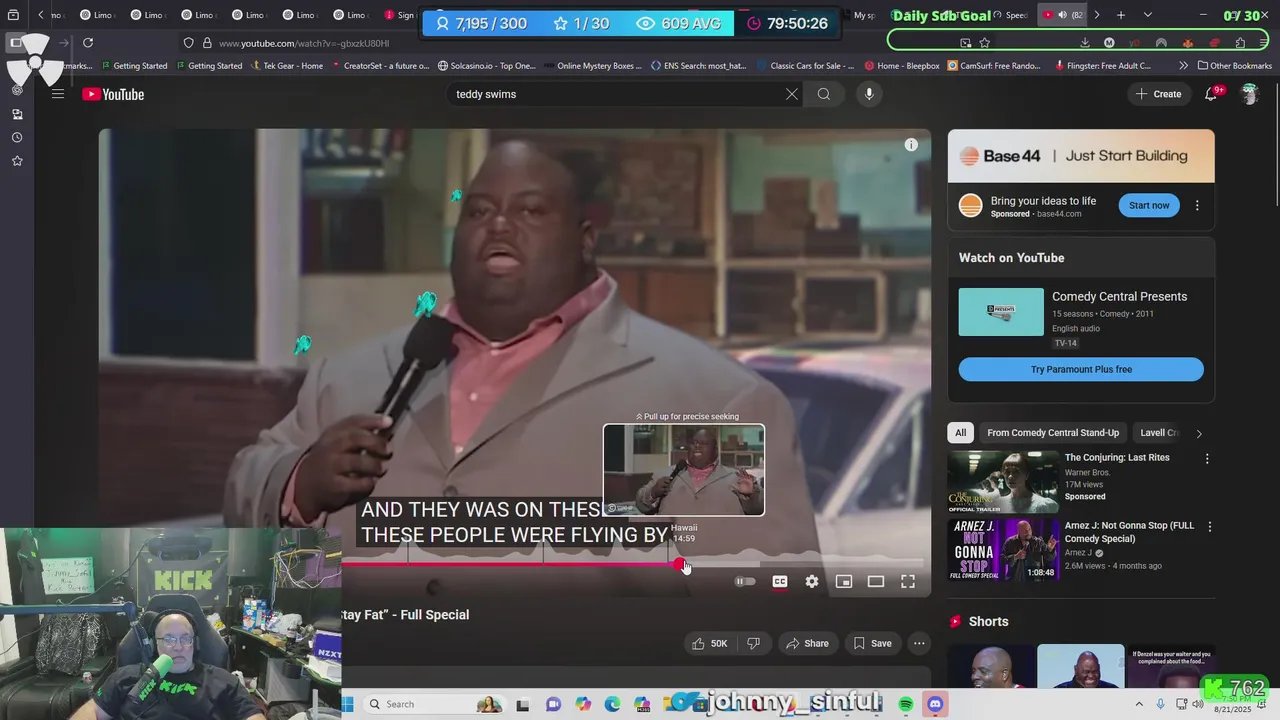1280x720 pixels.
Task: Open the YouTube guide hamburger menu
Action: click(58, 94)
